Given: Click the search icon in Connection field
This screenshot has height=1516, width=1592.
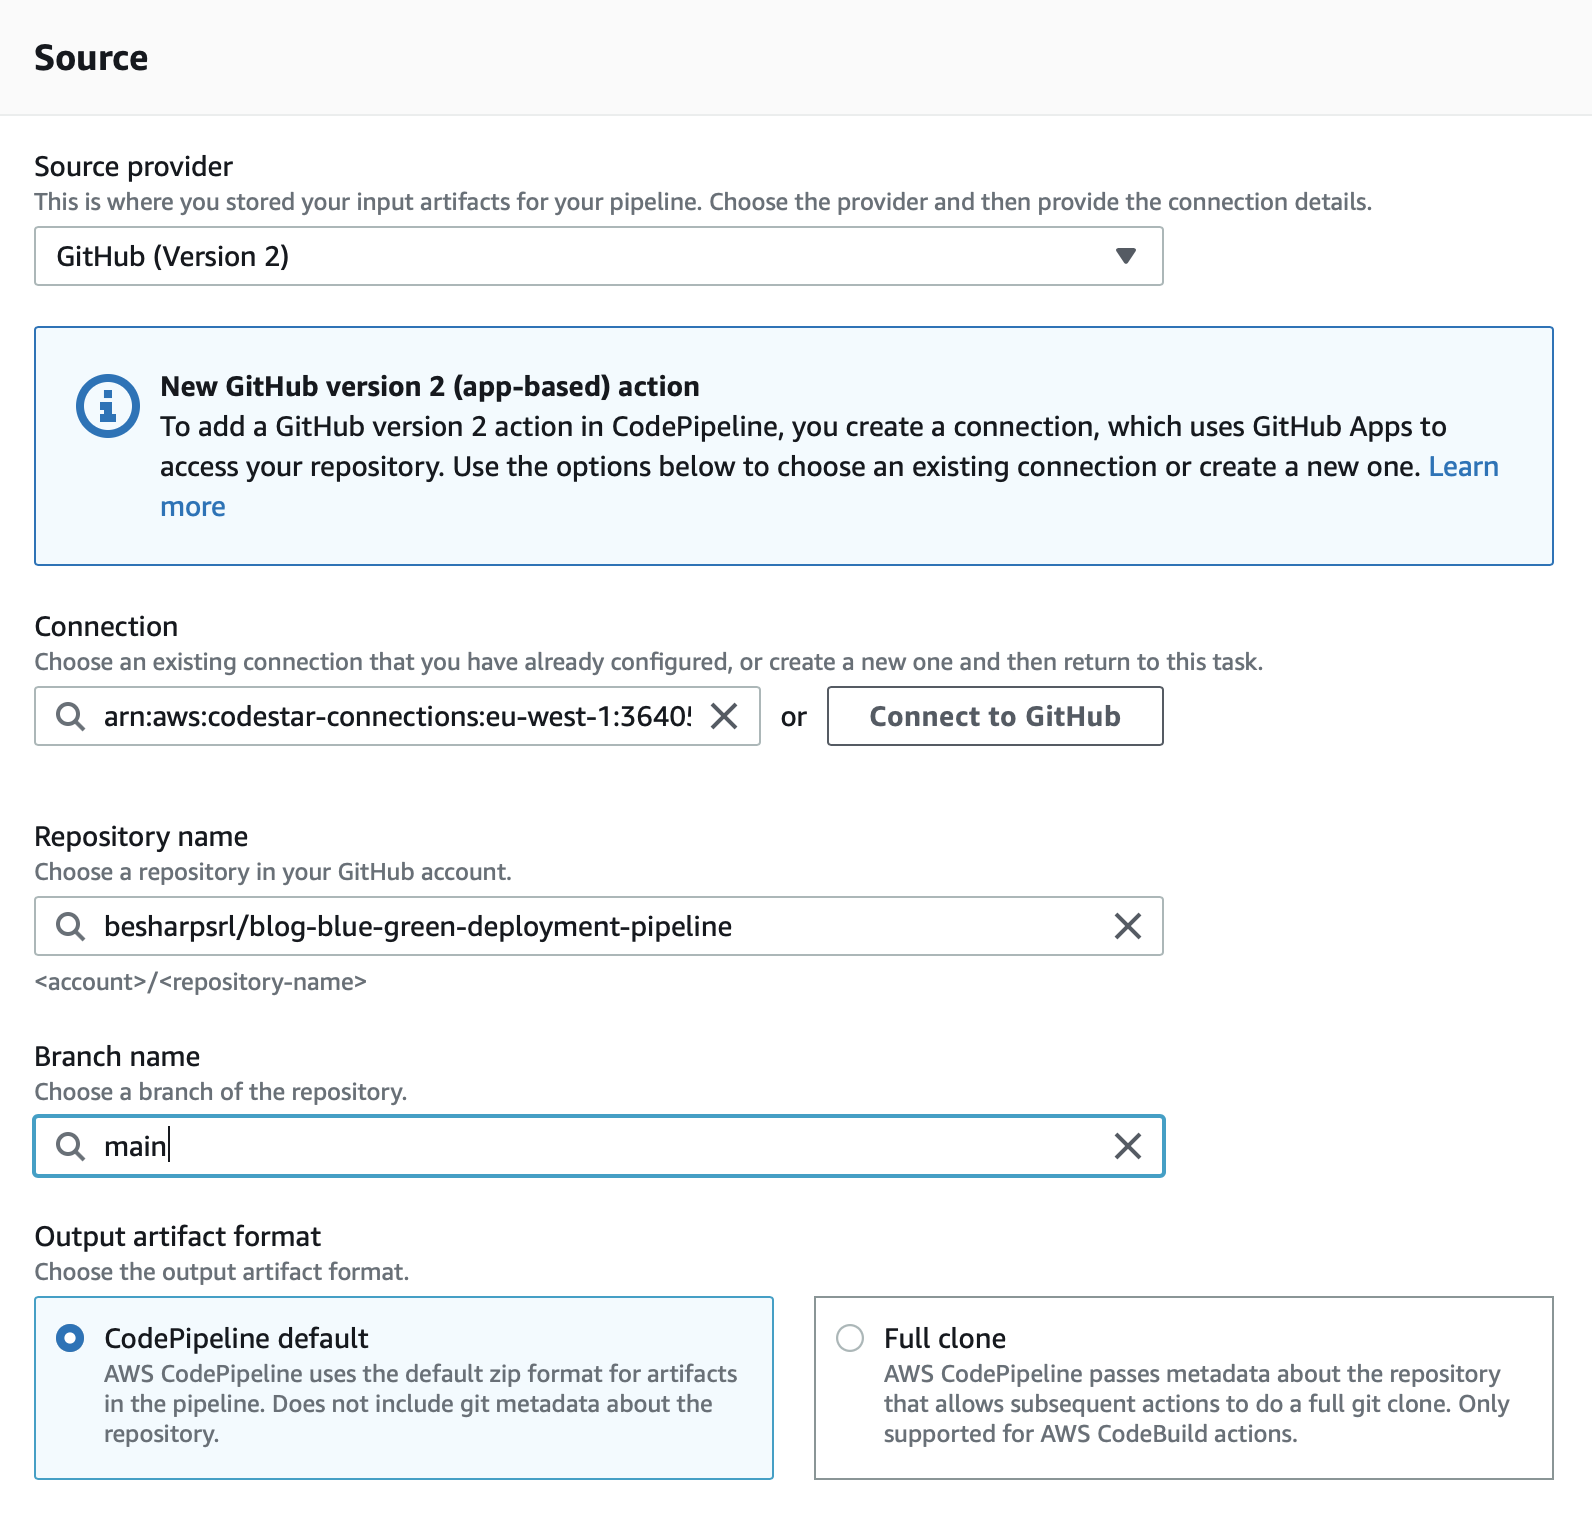Looking at the screenshot, I should 70,716.
